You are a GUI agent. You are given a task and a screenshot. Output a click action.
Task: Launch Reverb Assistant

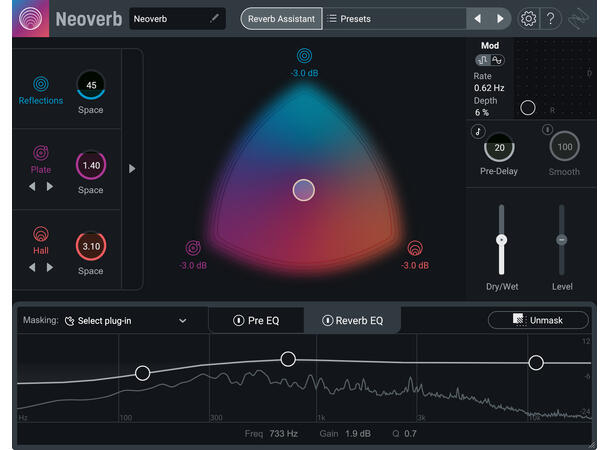click(281, 19)
